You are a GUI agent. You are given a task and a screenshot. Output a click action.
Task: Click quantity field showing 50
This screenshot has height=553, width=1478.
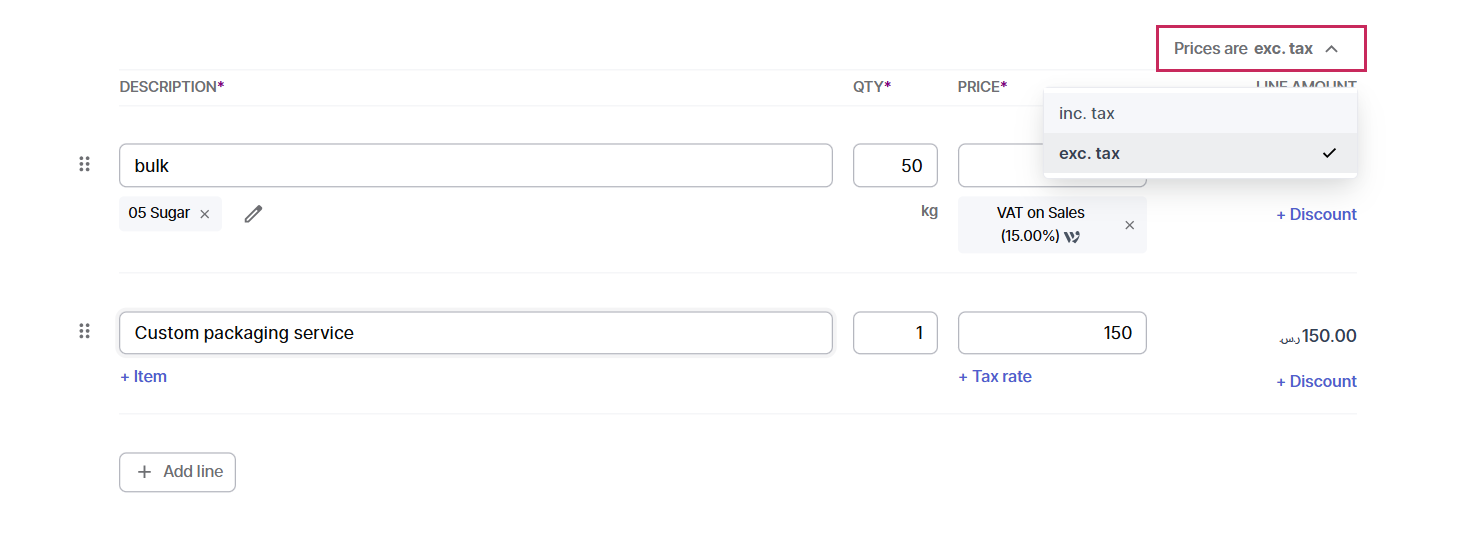[x=895, y=166]
